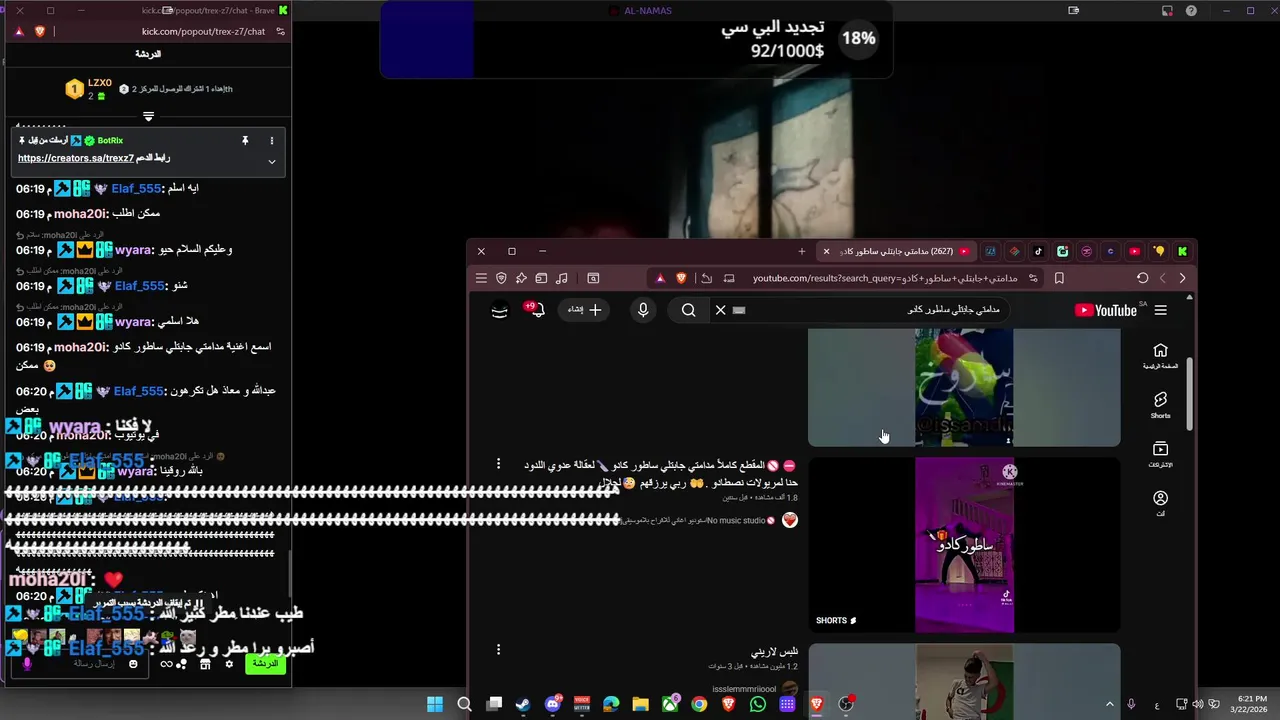Clear the YouTube search query
The width and height of the screenshot is (1280, 720).
coord(720,310)
